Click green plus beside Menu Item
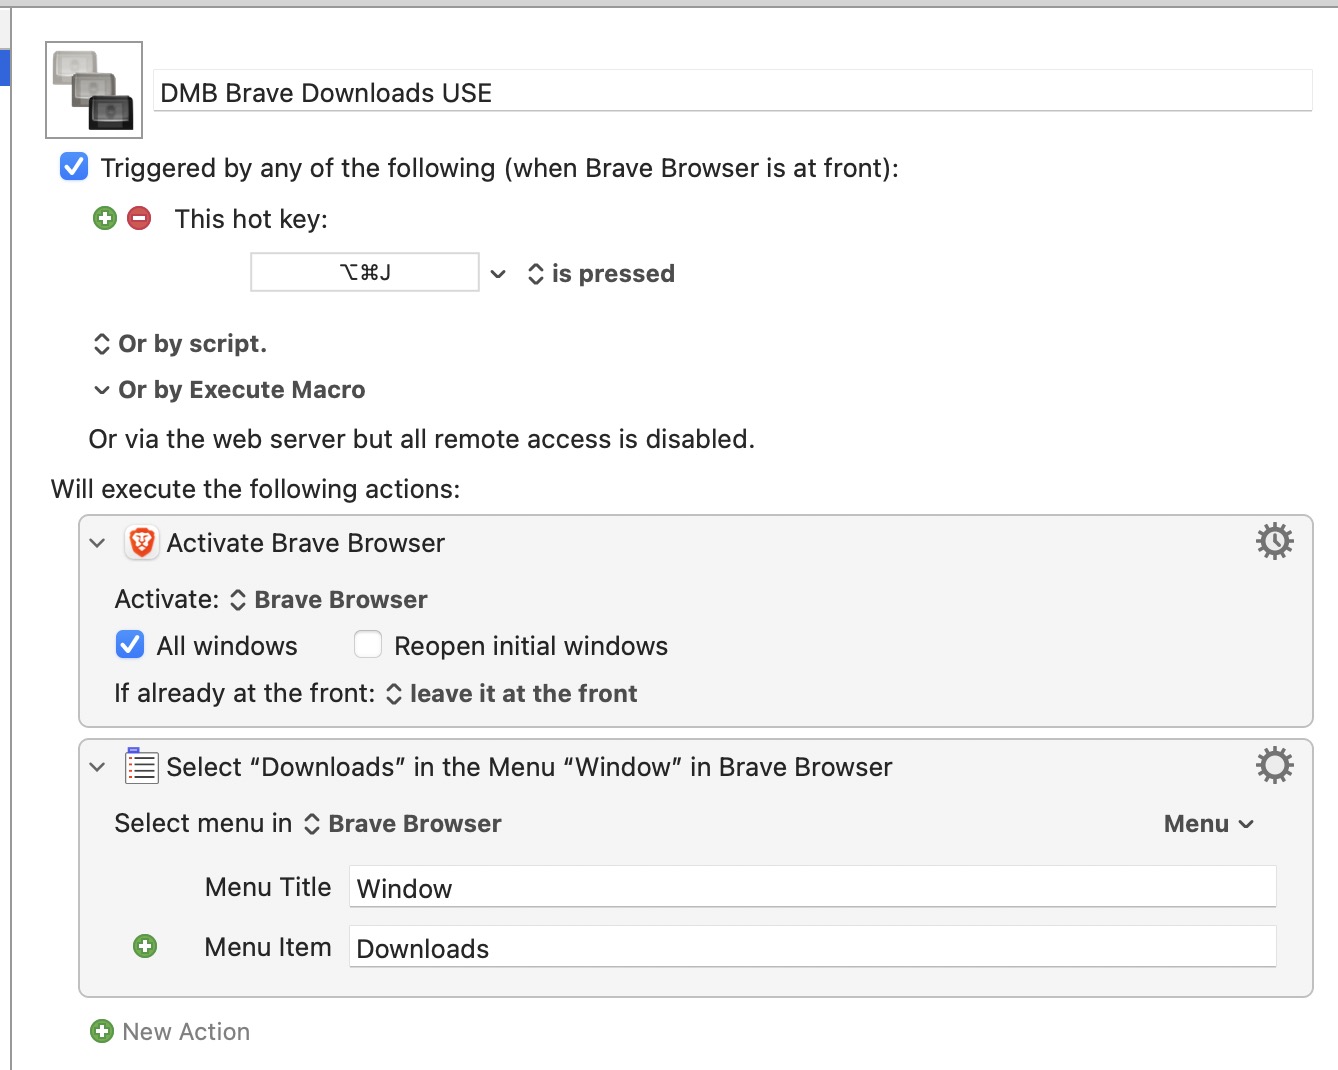 [x=145, y=946]
